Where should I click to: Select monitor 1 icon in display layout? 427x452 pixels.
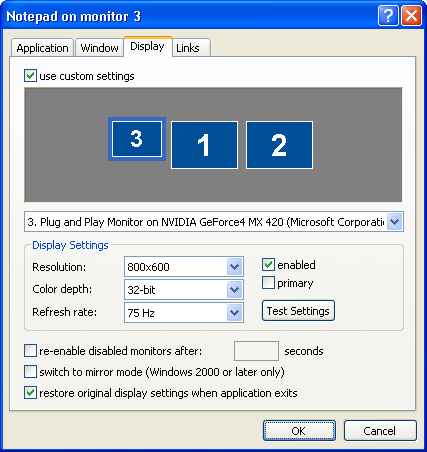pyautogui.click(x=204, y=145)
